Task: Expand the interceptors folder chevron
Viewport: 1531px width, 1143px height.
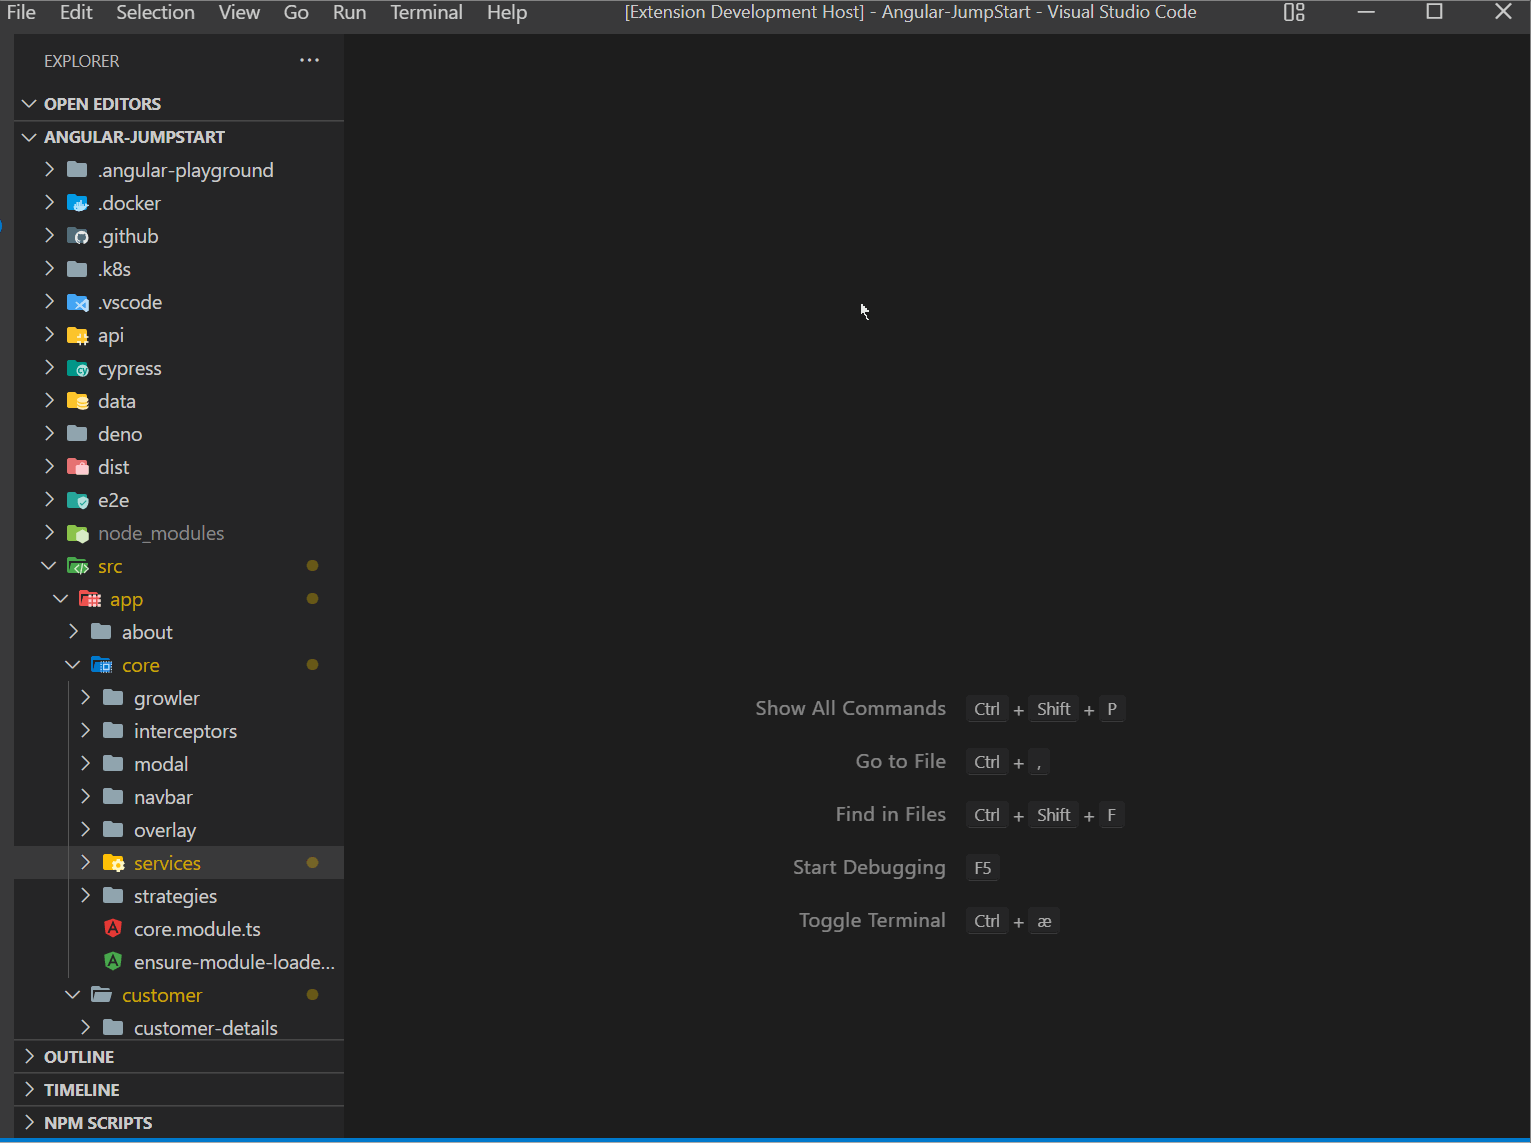Action: [85, 731]
